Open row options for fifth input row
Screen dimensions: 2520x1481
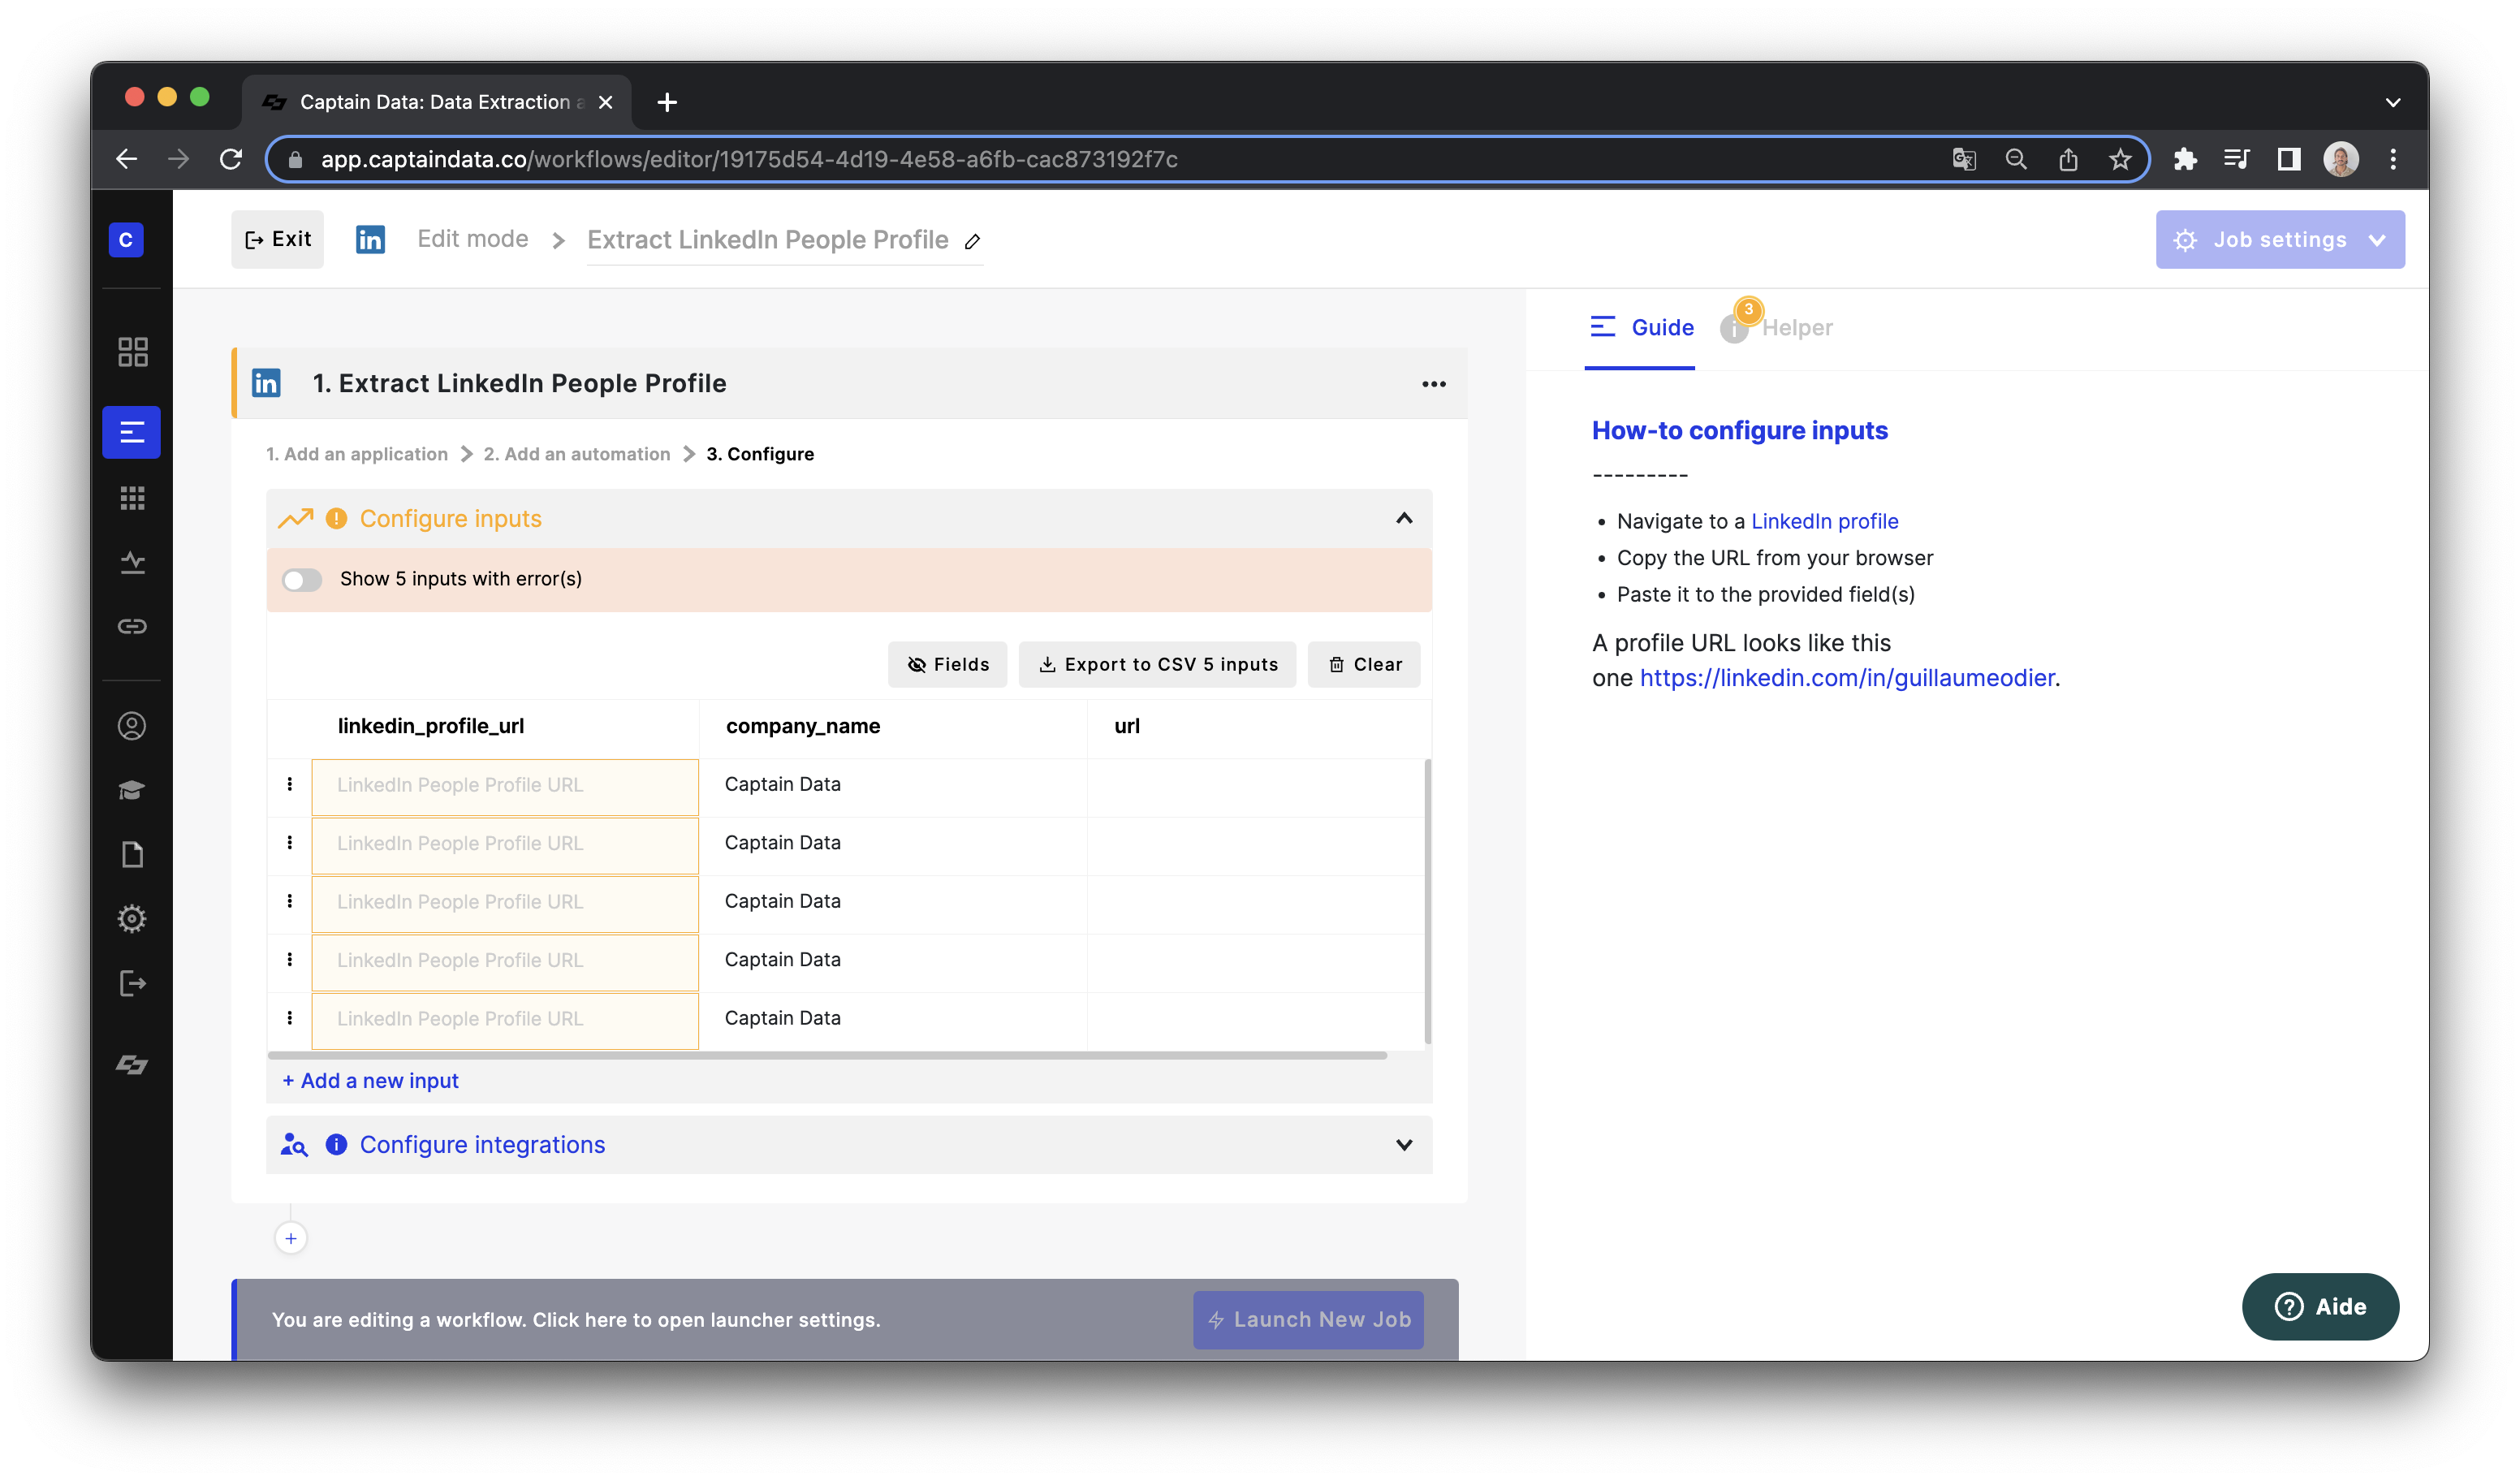point(290,1017)
